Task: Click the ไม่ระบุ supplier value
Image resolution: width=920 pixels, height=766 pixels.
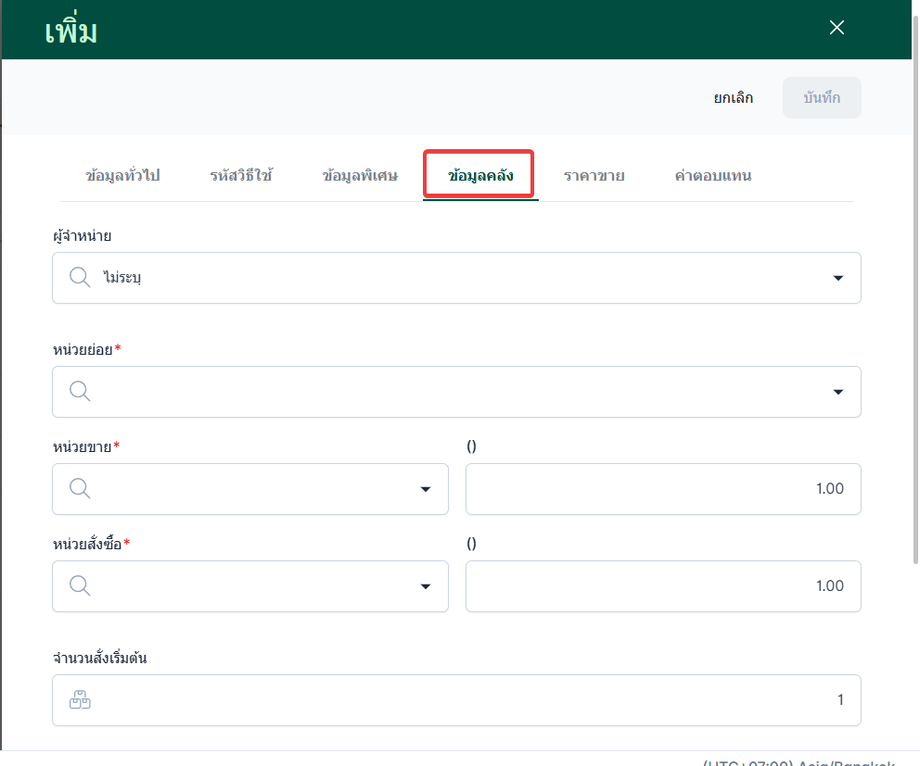Action: click(123, 277)
